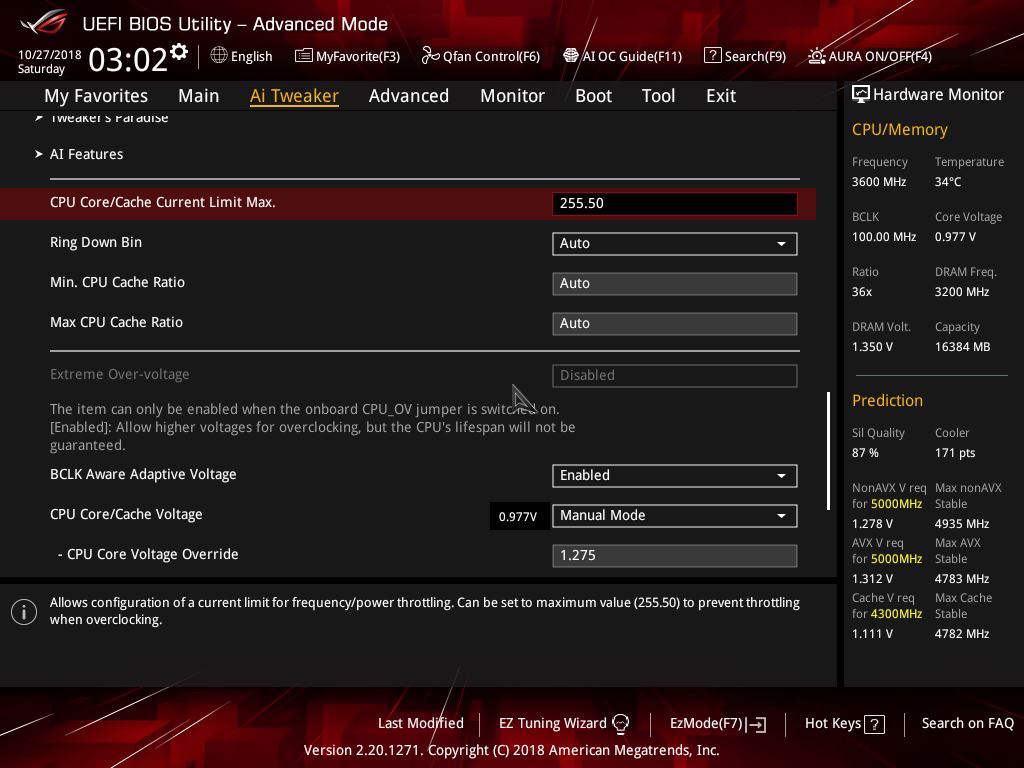Click the language globe icon
Viewport: 1024px width, 768px height.
pos(219,56)
